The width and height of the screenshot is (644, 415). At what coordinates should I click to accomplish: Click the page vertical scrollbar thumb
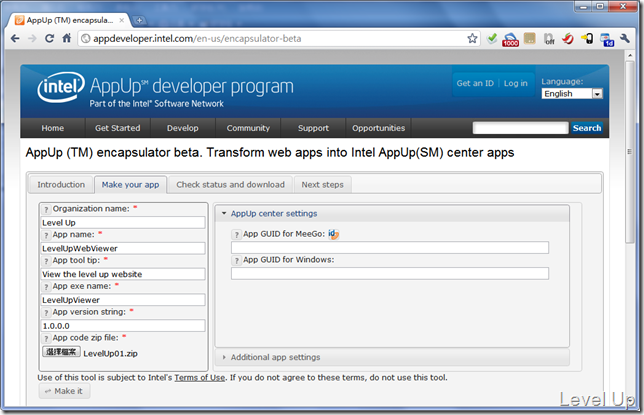[630, 152]
